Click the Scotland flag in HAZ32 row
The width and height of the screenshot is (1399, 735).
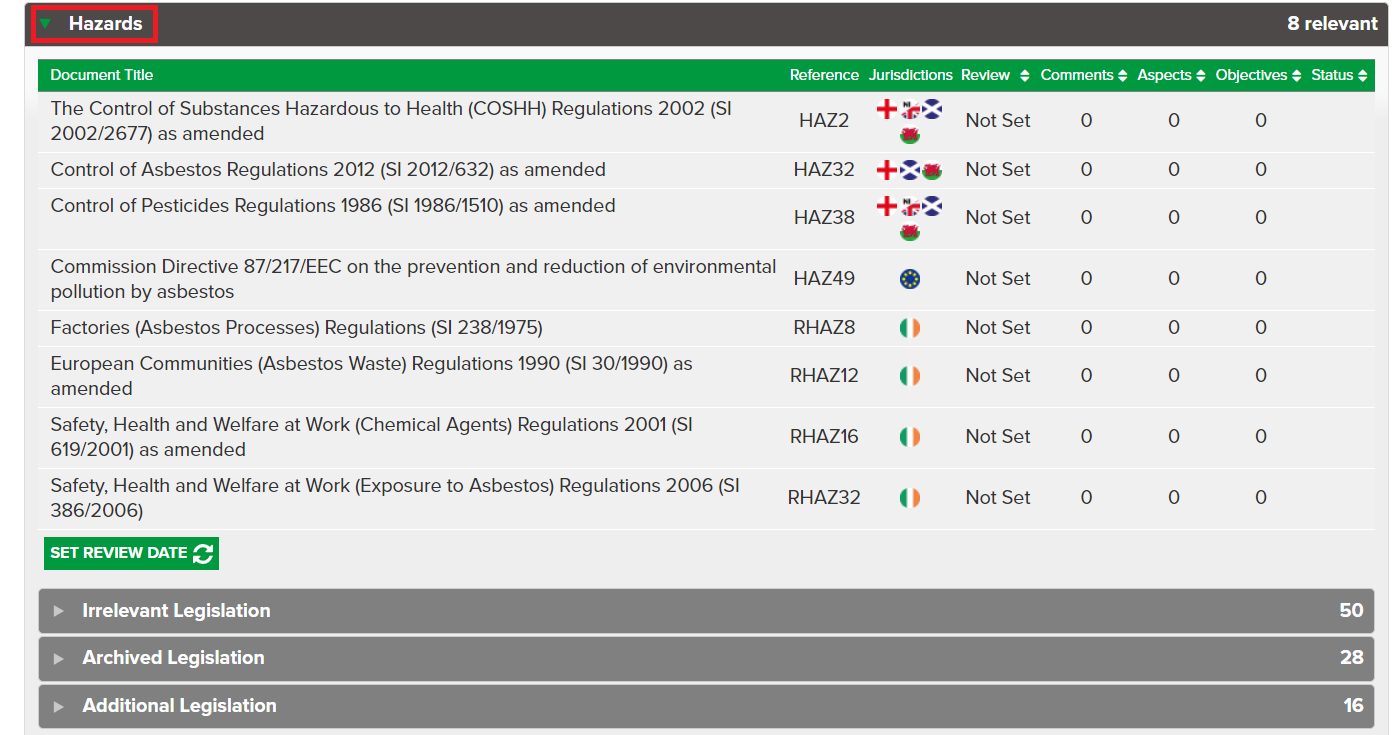pyautogui.click(x=910, y=170)
